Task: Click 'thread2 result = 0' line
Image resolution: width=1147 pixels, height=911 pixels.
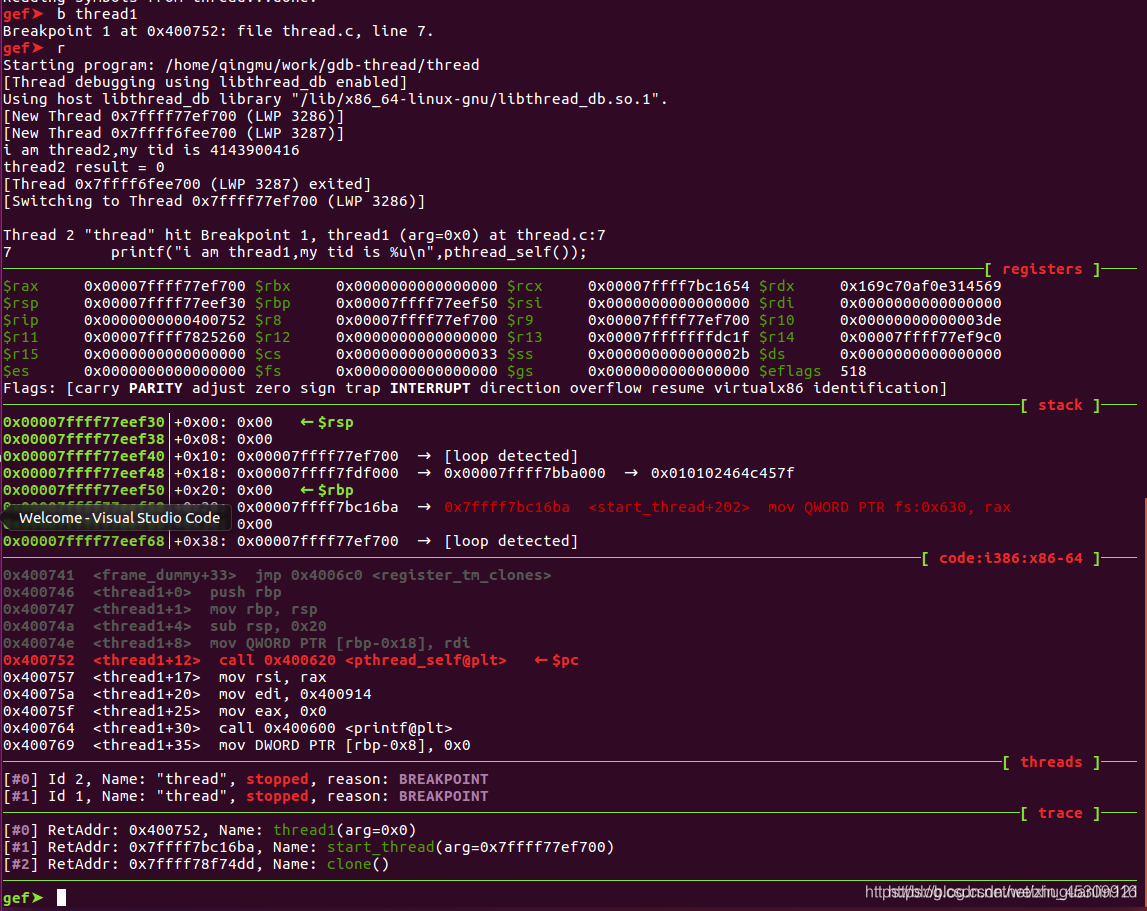Action: pos(83,167)
